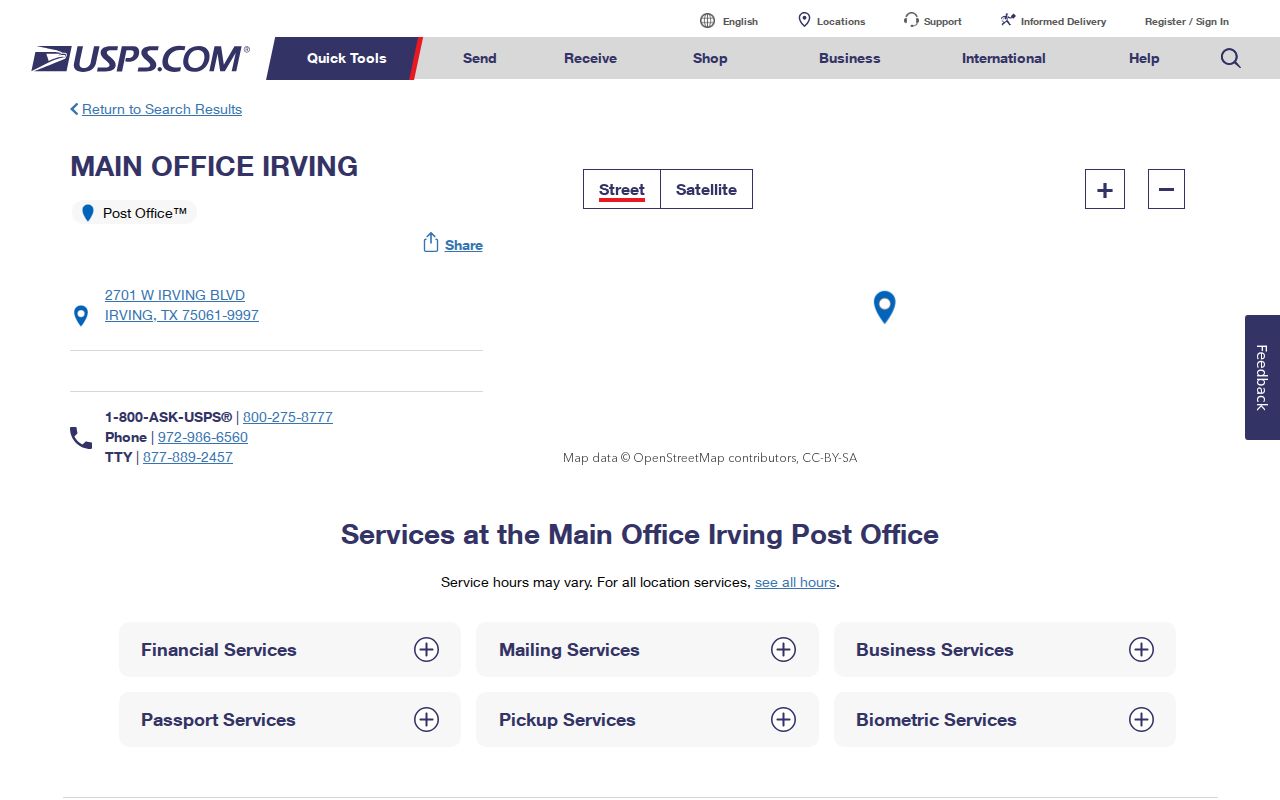Click the Post Office pin badge icon
This screenshot has width=1280, height=800.
(88, 213)
